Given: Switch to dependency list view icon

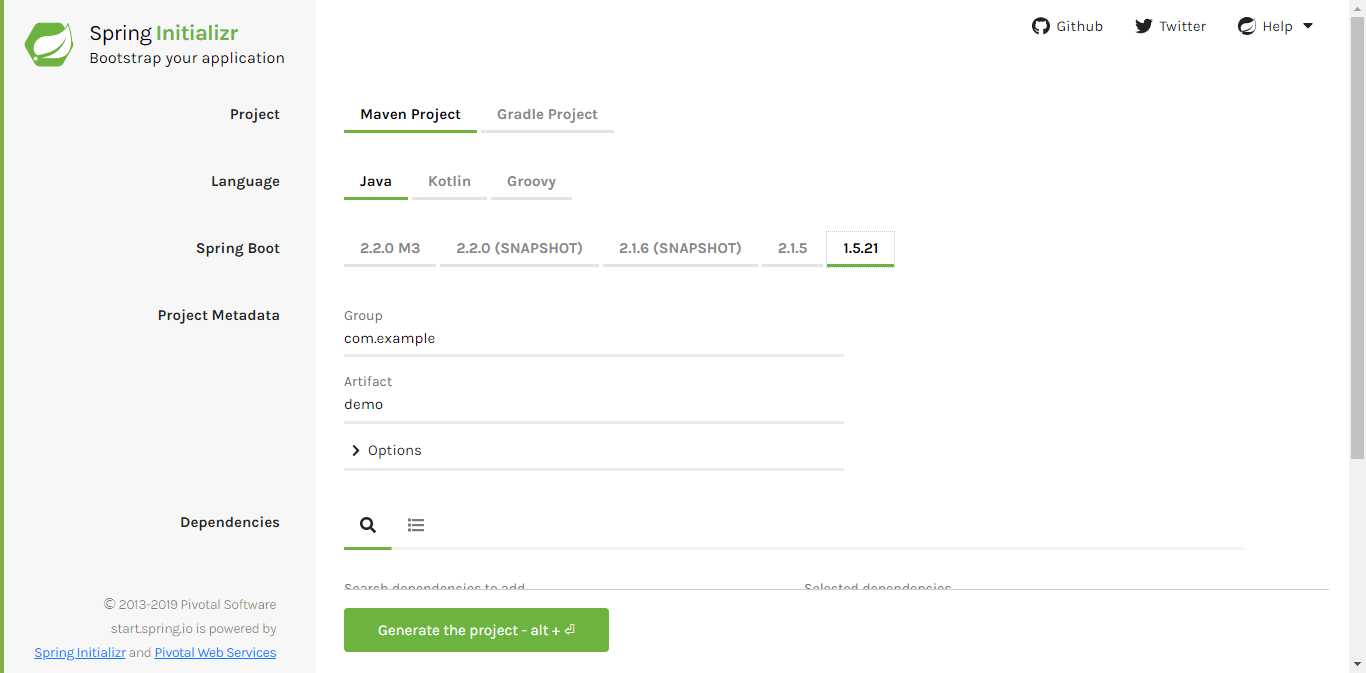Looking at the screenshot, I should click(416, 525).
